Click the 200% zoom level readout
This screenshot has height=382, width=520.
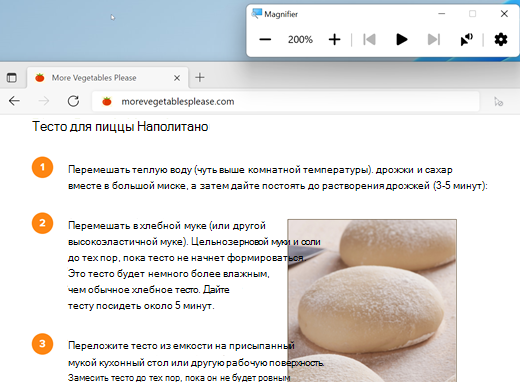coord(300,40)
